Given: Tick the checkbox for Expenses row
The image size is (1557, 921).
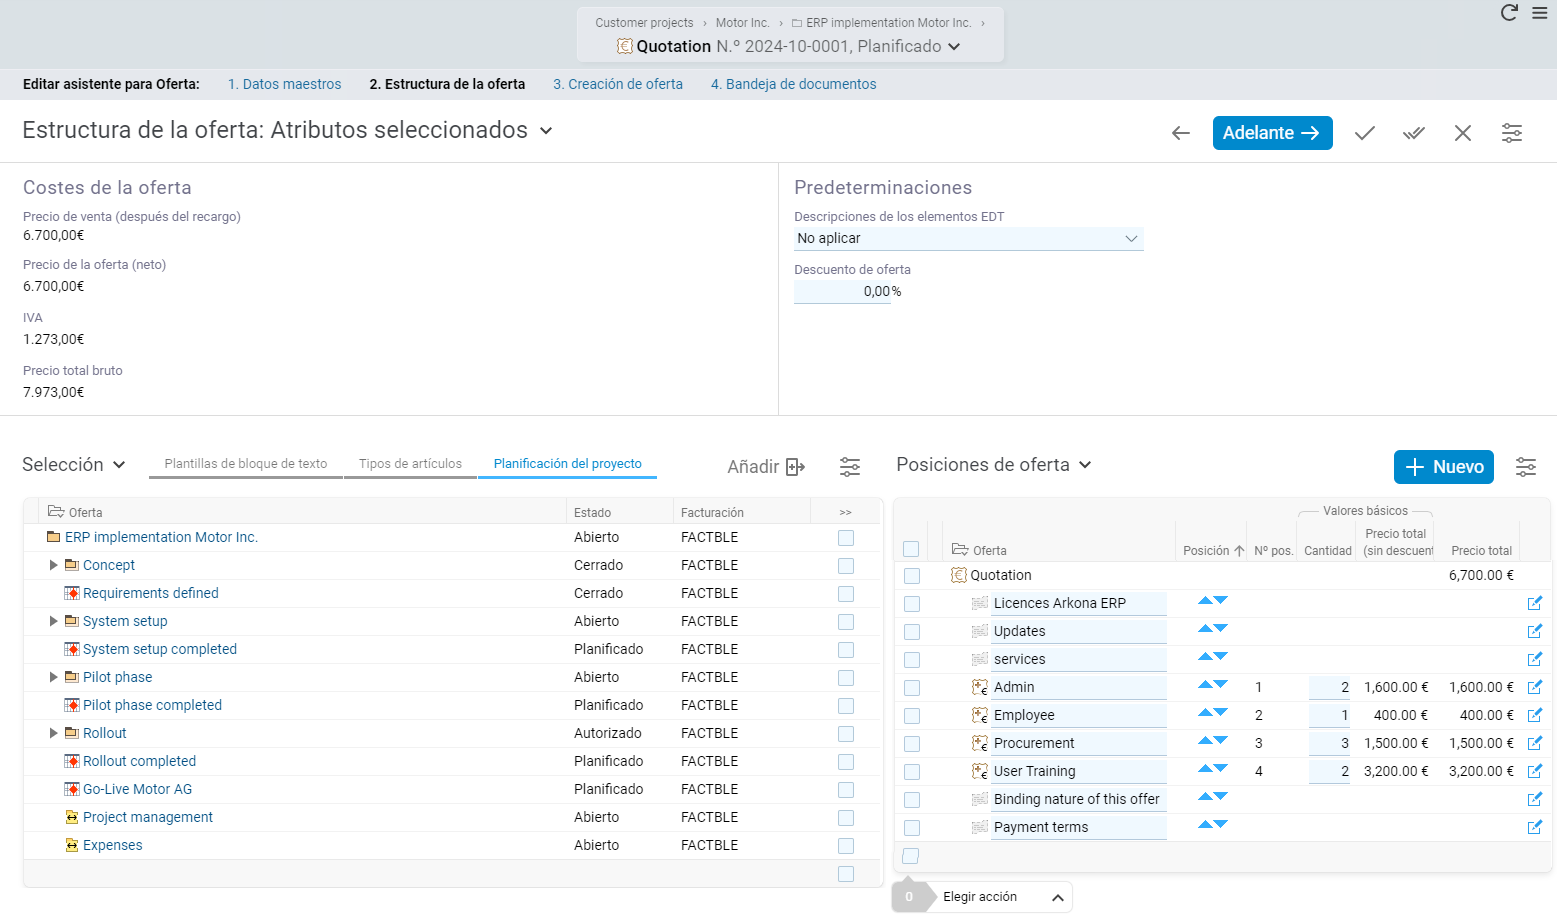Looking at the screenshot, I should point(846,846).
